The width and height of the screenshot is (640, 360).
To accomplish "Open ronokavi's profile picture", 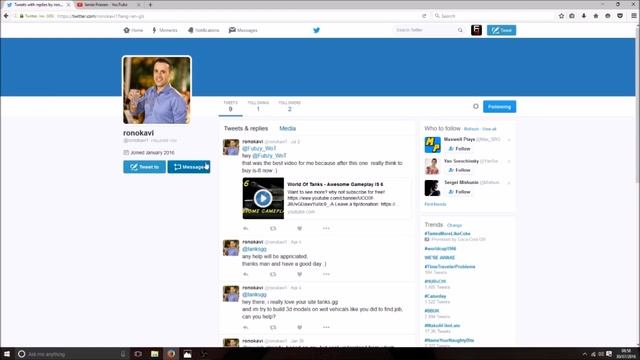I will point(157,90).
